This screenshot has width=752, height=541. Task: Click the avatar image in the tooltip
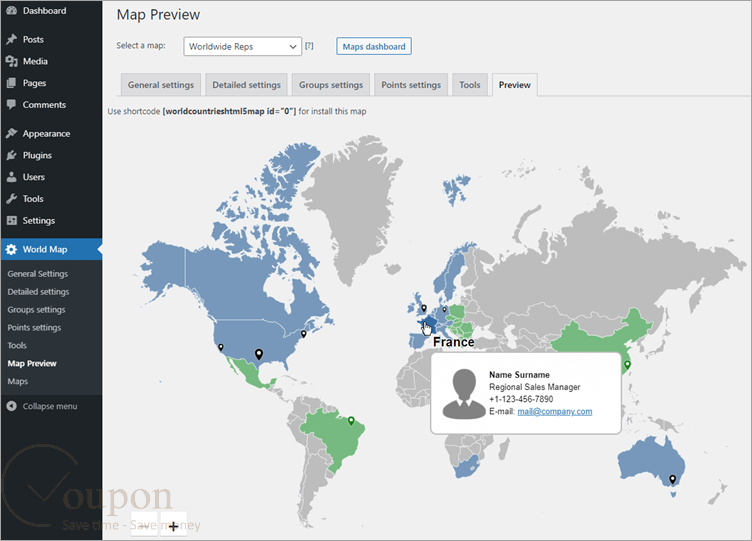(x=464, y=394)
